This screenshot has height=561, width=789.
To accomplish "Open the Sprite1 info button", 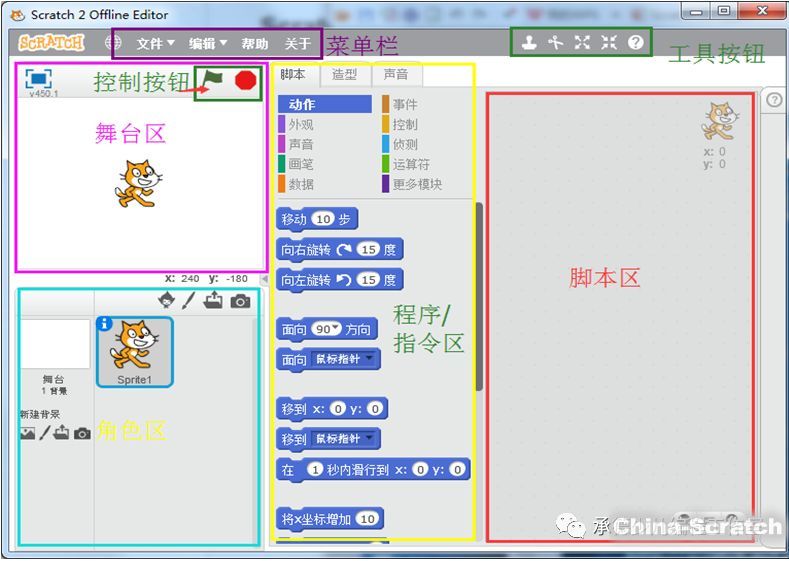I will pos(104,323).
